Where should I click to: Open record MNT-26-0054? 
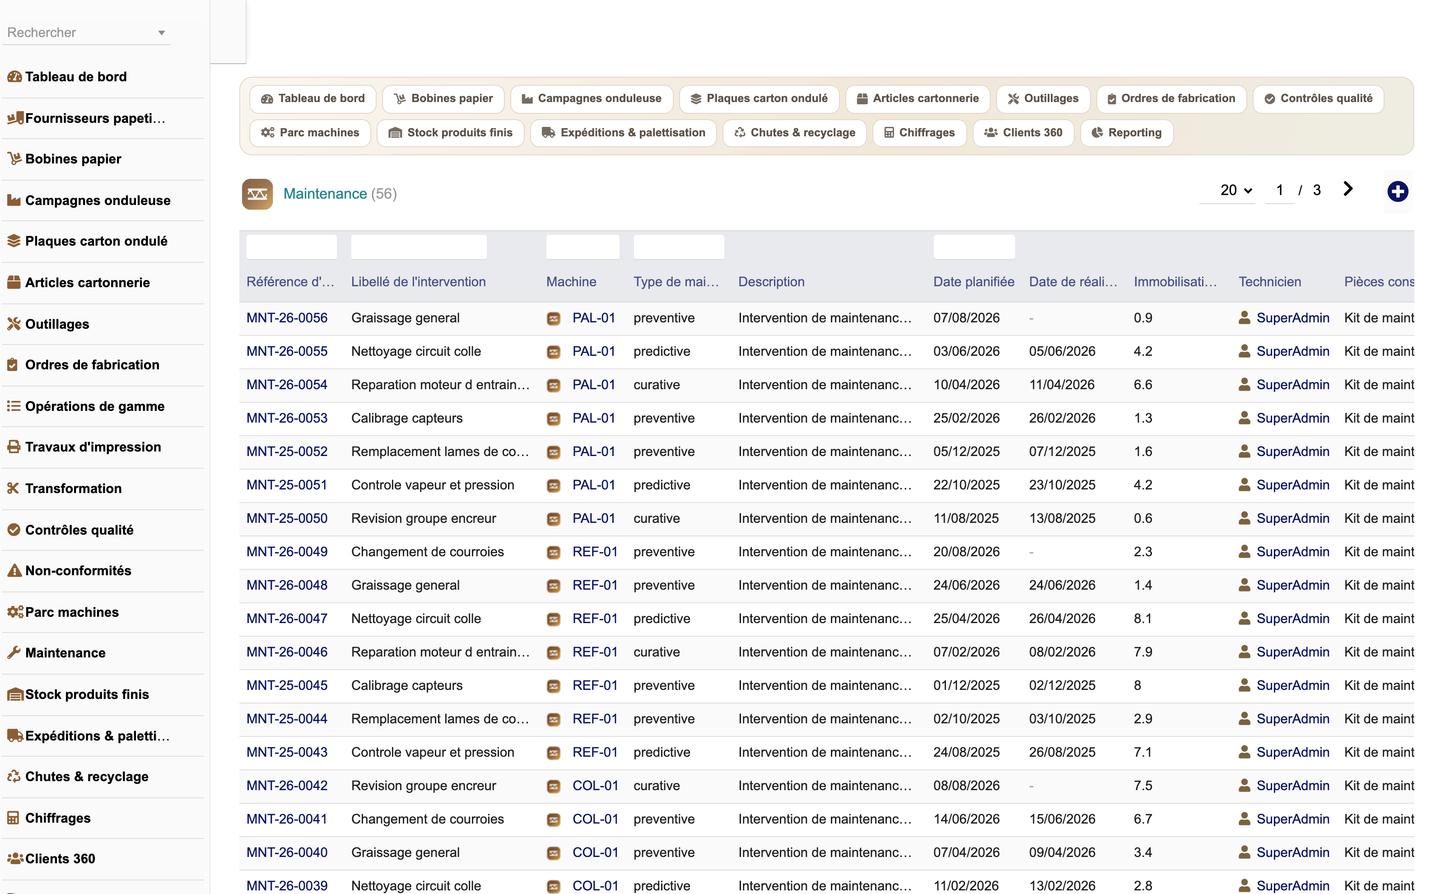click(x=287, y=385)
